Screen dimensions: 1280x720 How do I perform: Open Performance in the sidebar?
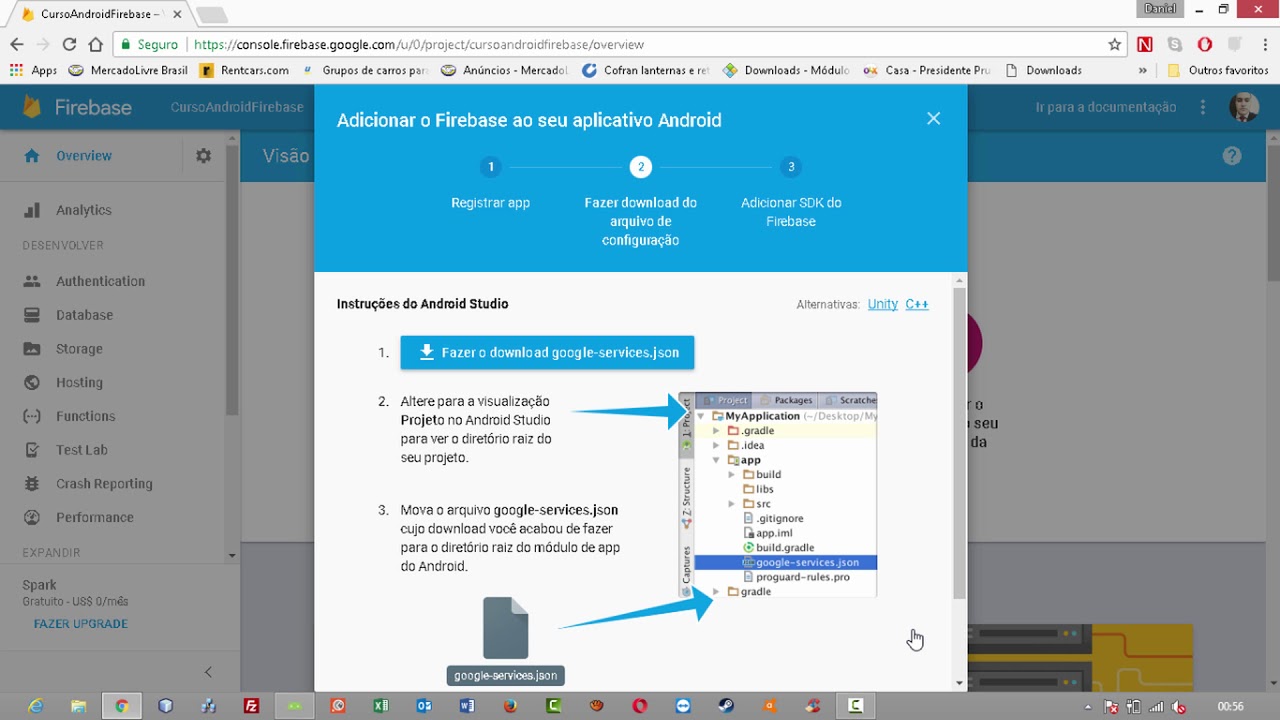click(x=94, y=517)
